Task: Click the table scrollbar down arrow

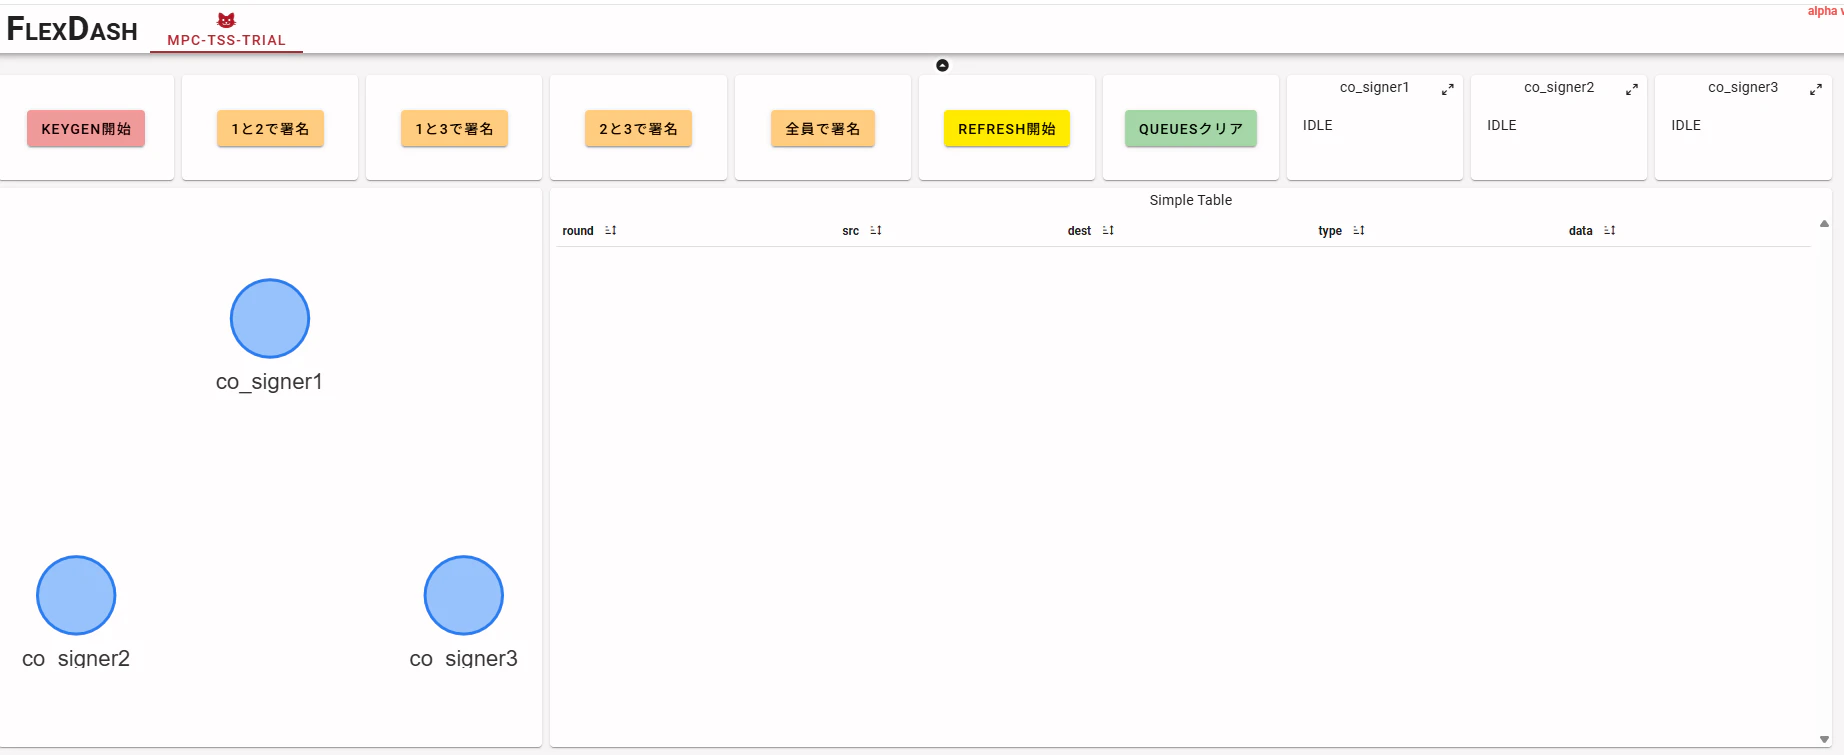Action: [1824, 740]
